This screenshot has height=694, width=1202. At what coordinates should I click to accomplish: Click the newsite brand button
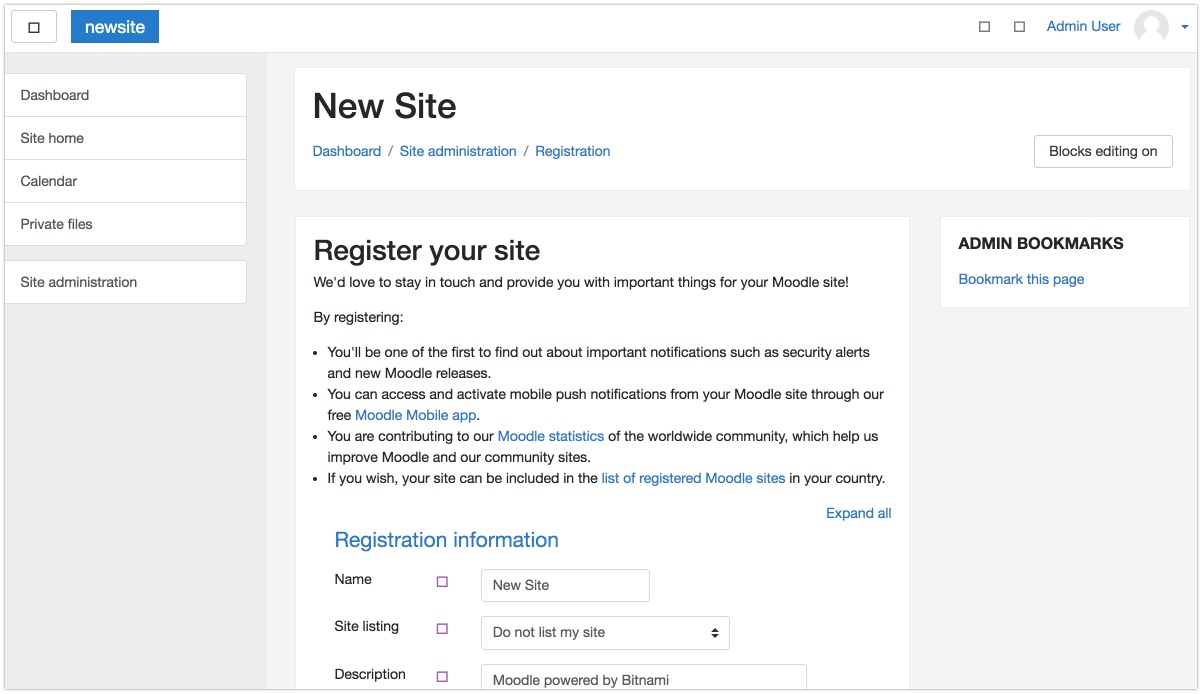point(115,27)
